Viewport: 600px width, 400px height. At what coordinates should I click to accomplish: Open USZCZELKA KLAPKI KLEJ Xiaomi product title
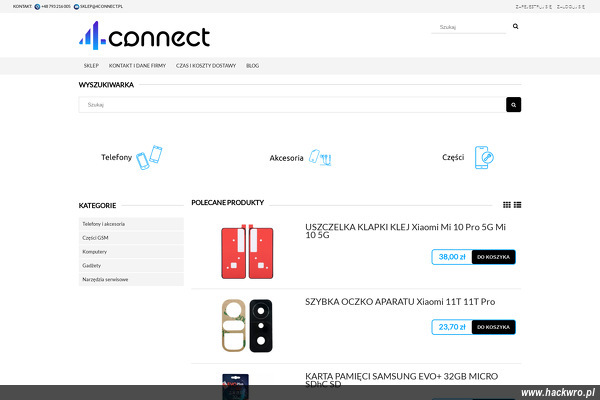(x=406, y=231)
